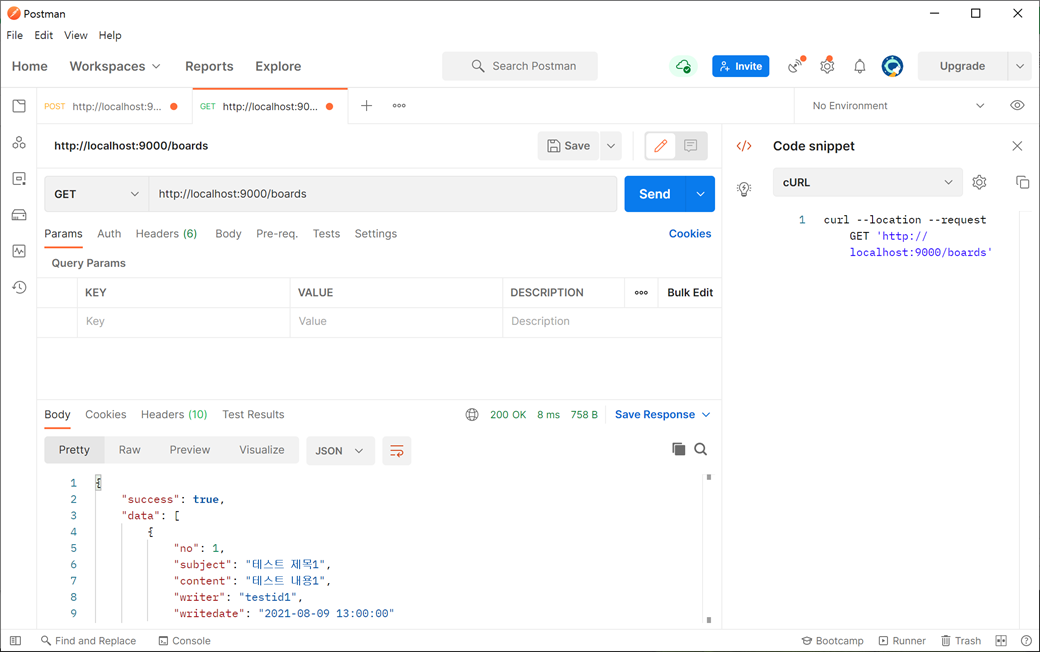The image size is (1040, 652).
Task: Open the No Environment selector
Action: pos(898,105)
